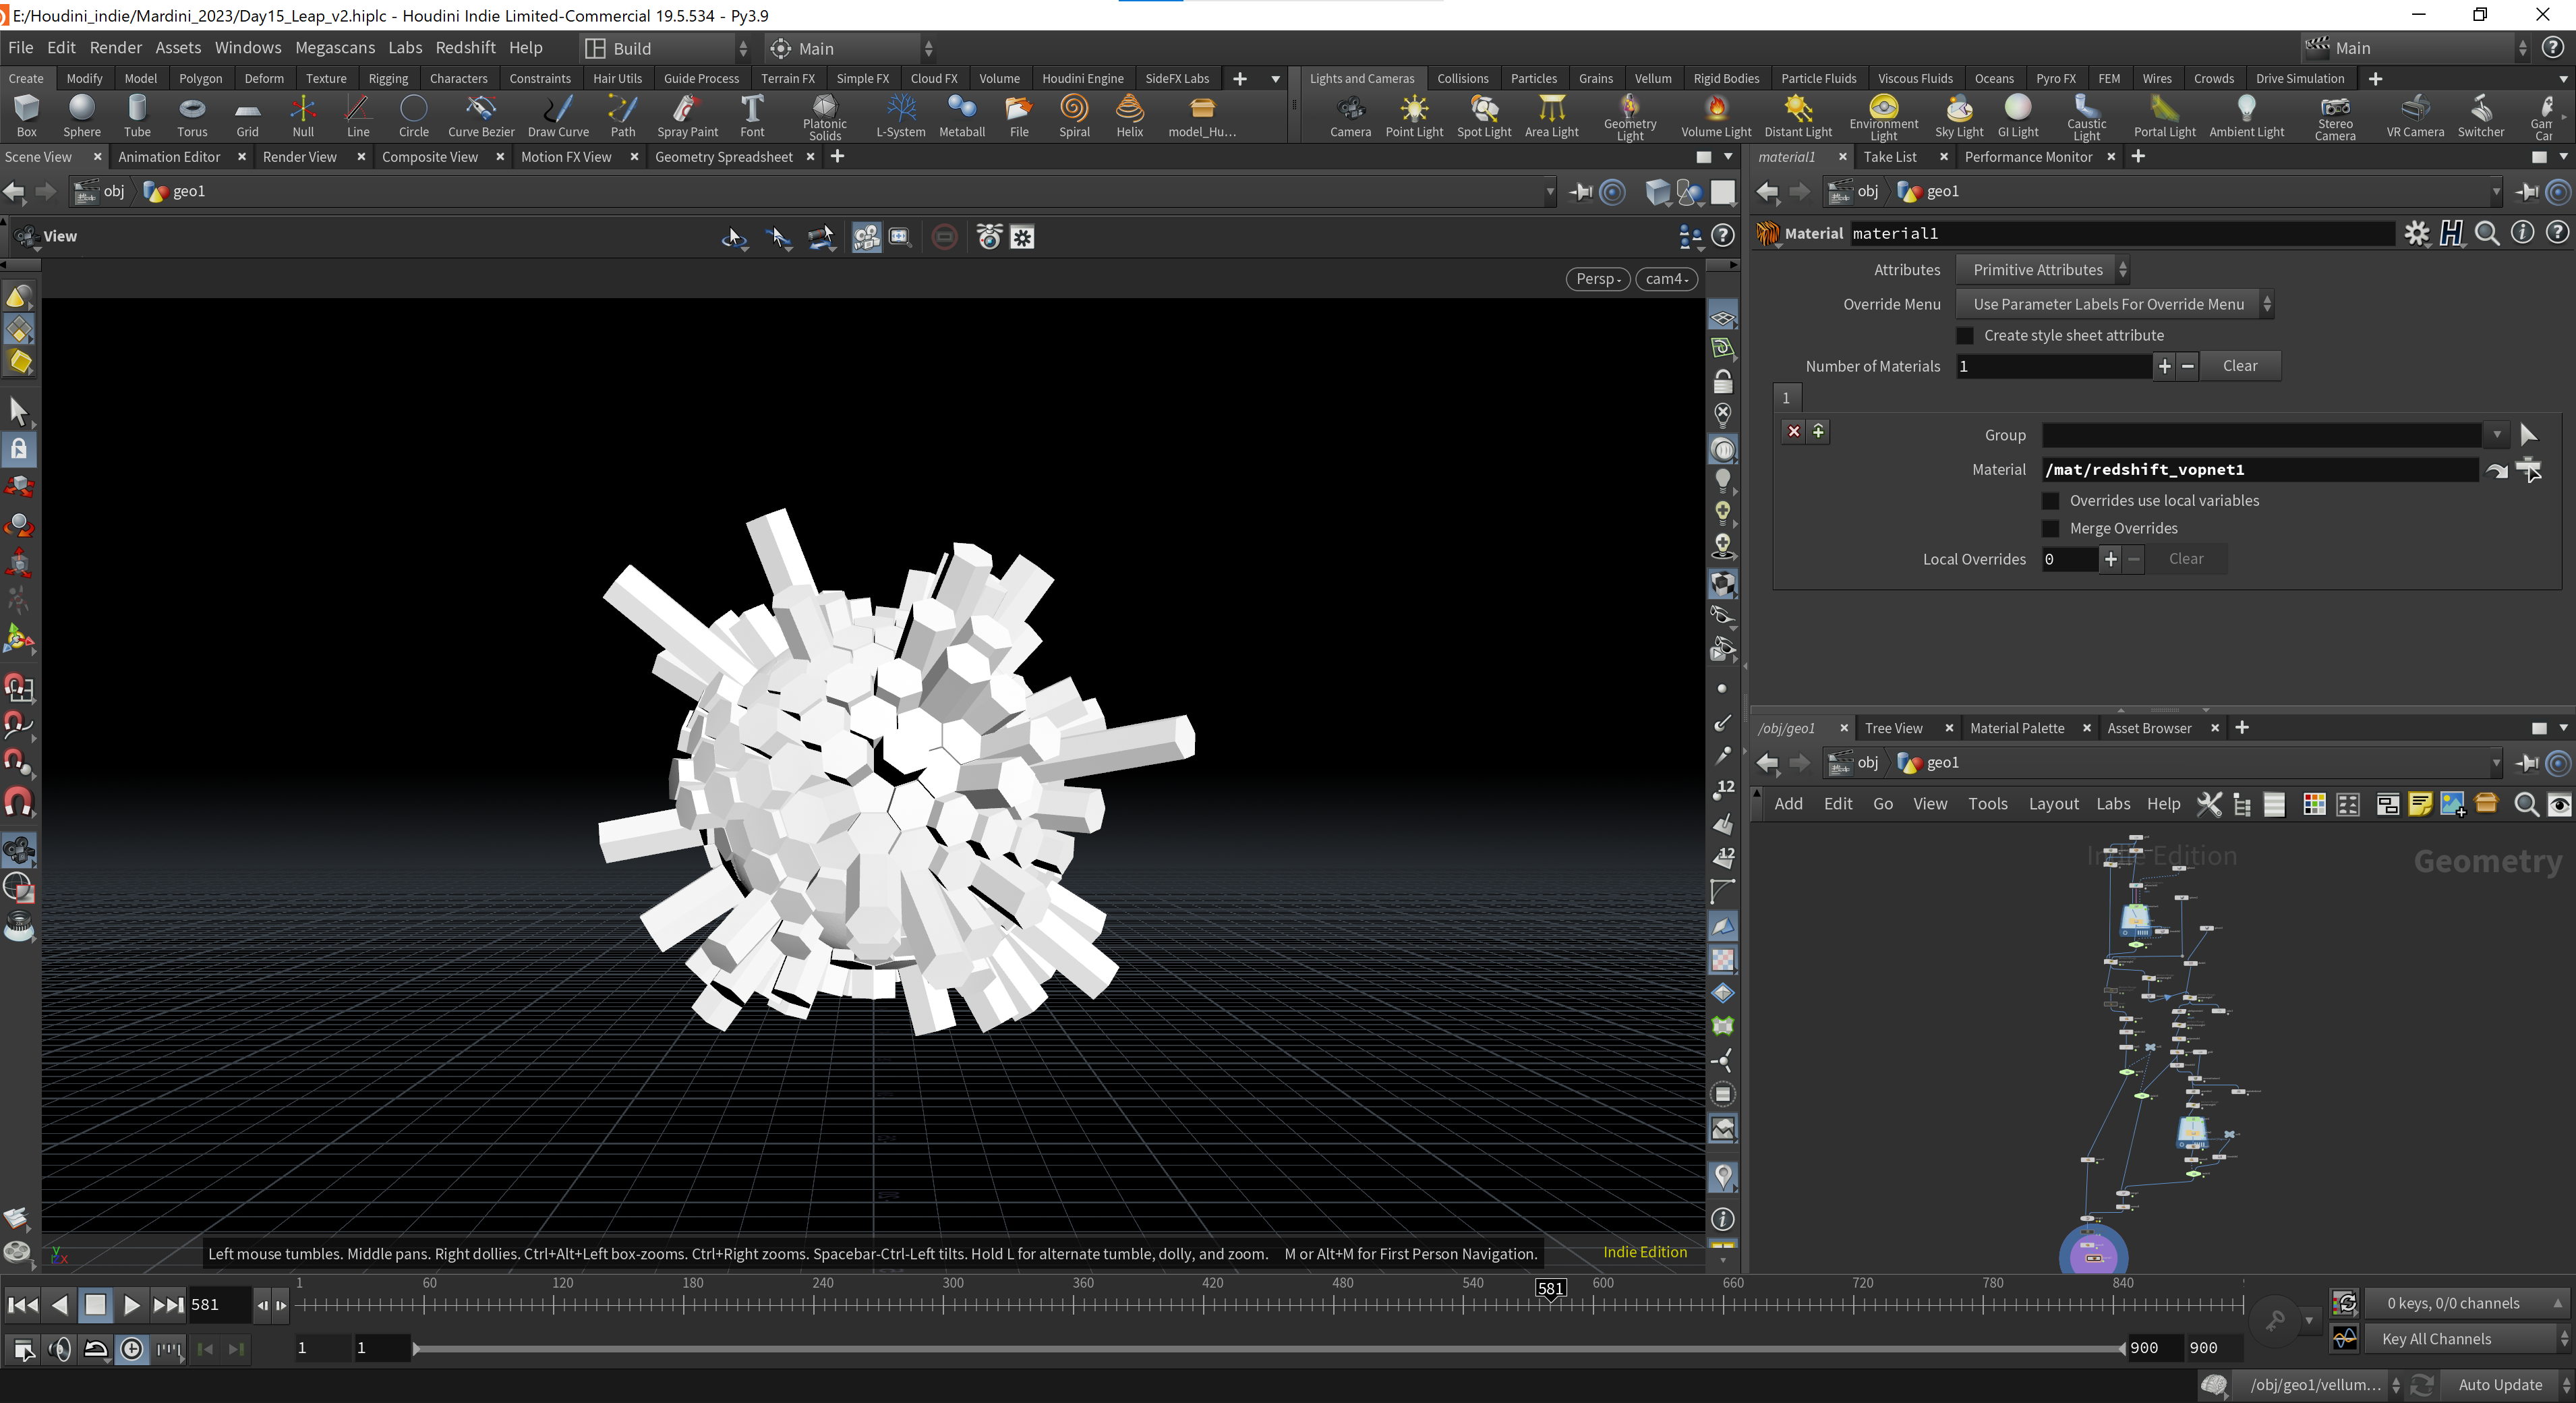2576x1403 pixels.
Task: Toggle the parameter pane link circle
Action: pyautogui.click(x=2558, y=192)
